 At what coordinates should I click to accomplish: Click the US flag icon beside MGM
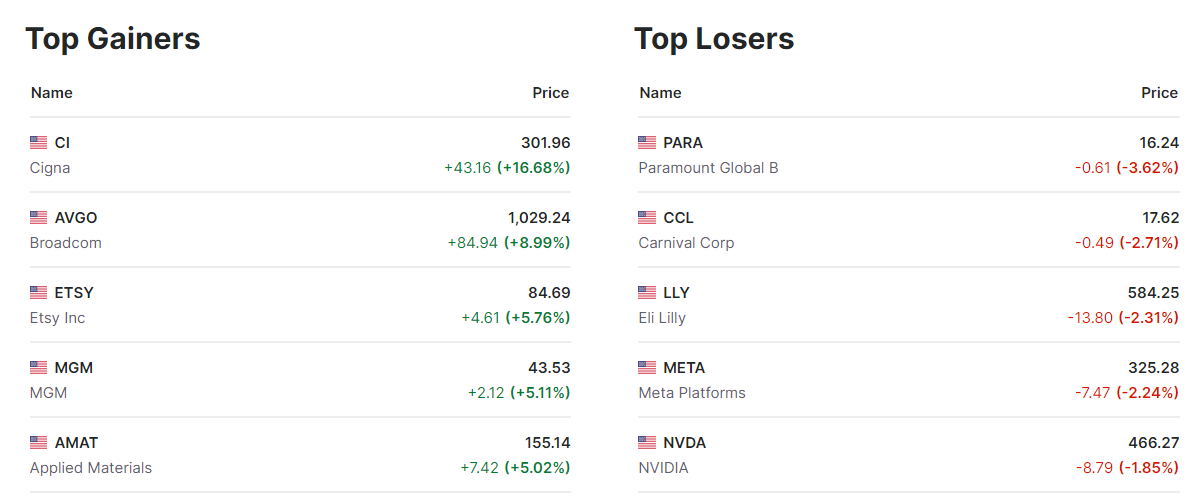[39, 368]
